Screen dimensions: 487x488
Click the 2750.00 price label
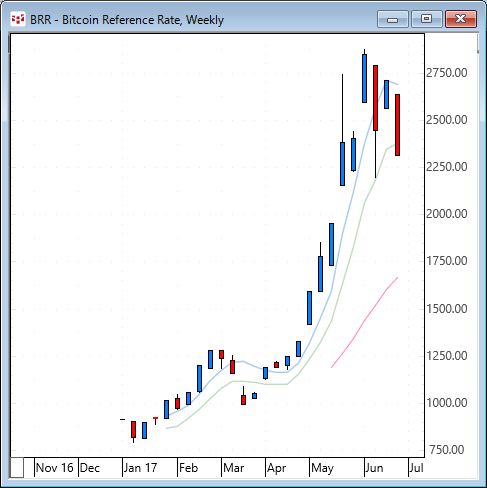tap(447, 73)
